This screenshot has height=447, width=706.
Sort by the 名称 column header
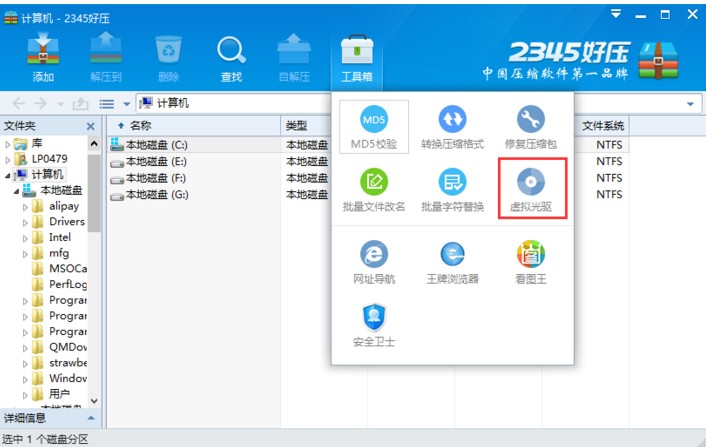pos(193,126)
